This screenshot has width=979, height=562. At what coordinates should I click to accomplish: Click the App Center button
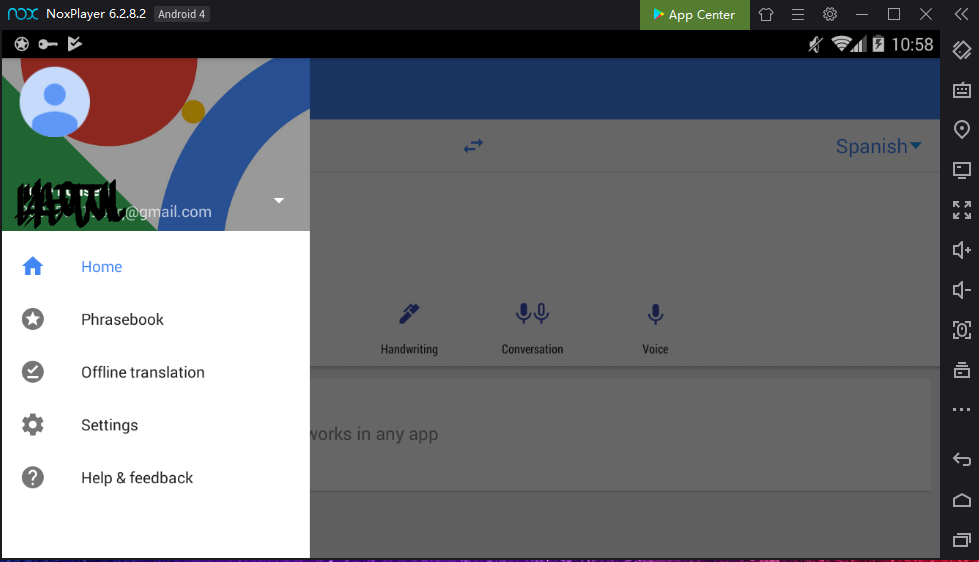click(x=693, y=15)
